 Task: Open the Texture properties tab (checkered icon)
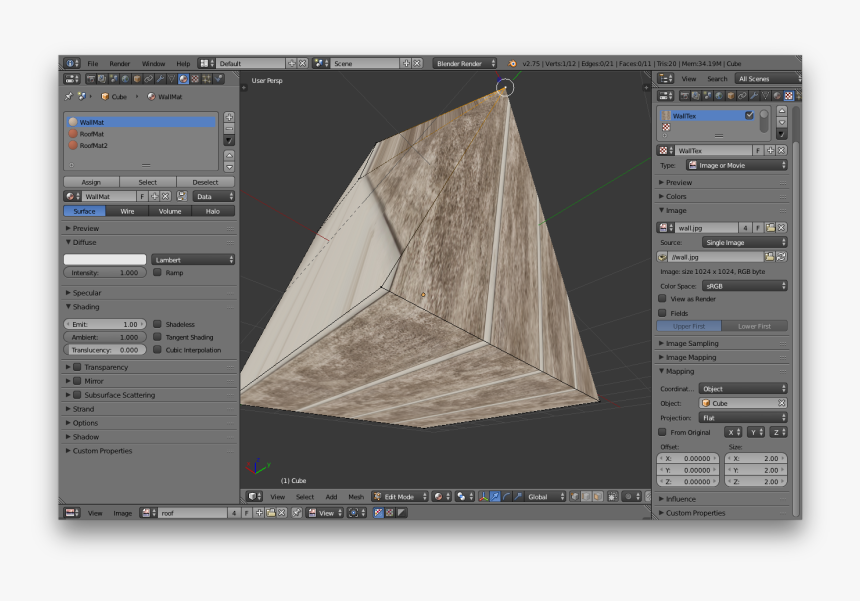click(x=788, y=95)
